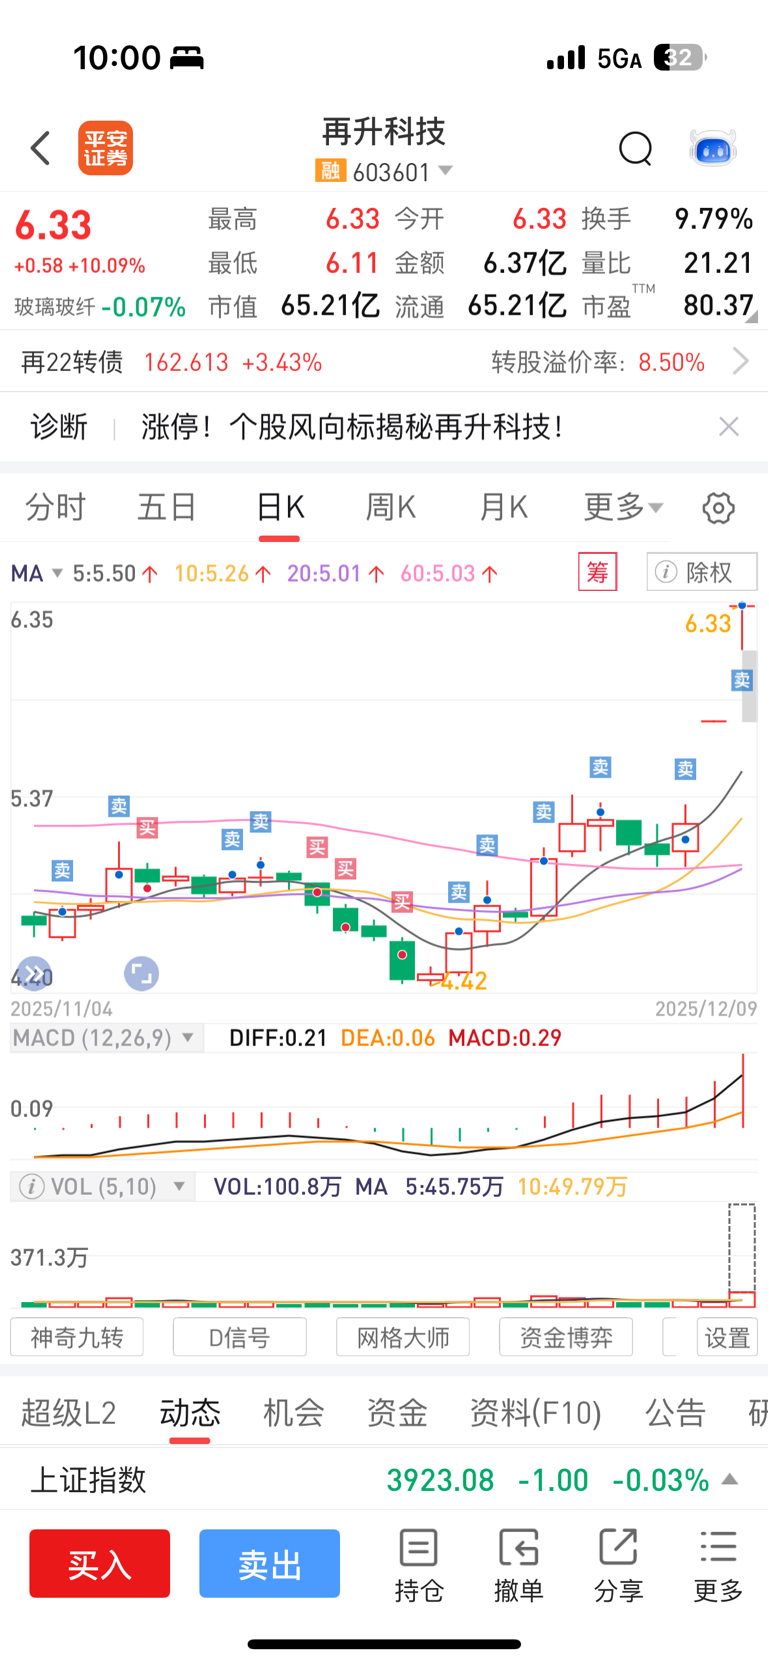Switch to 月K chart tab
Image resolution: width=769 pixels, height=1665 pixels.
point(503,507)
